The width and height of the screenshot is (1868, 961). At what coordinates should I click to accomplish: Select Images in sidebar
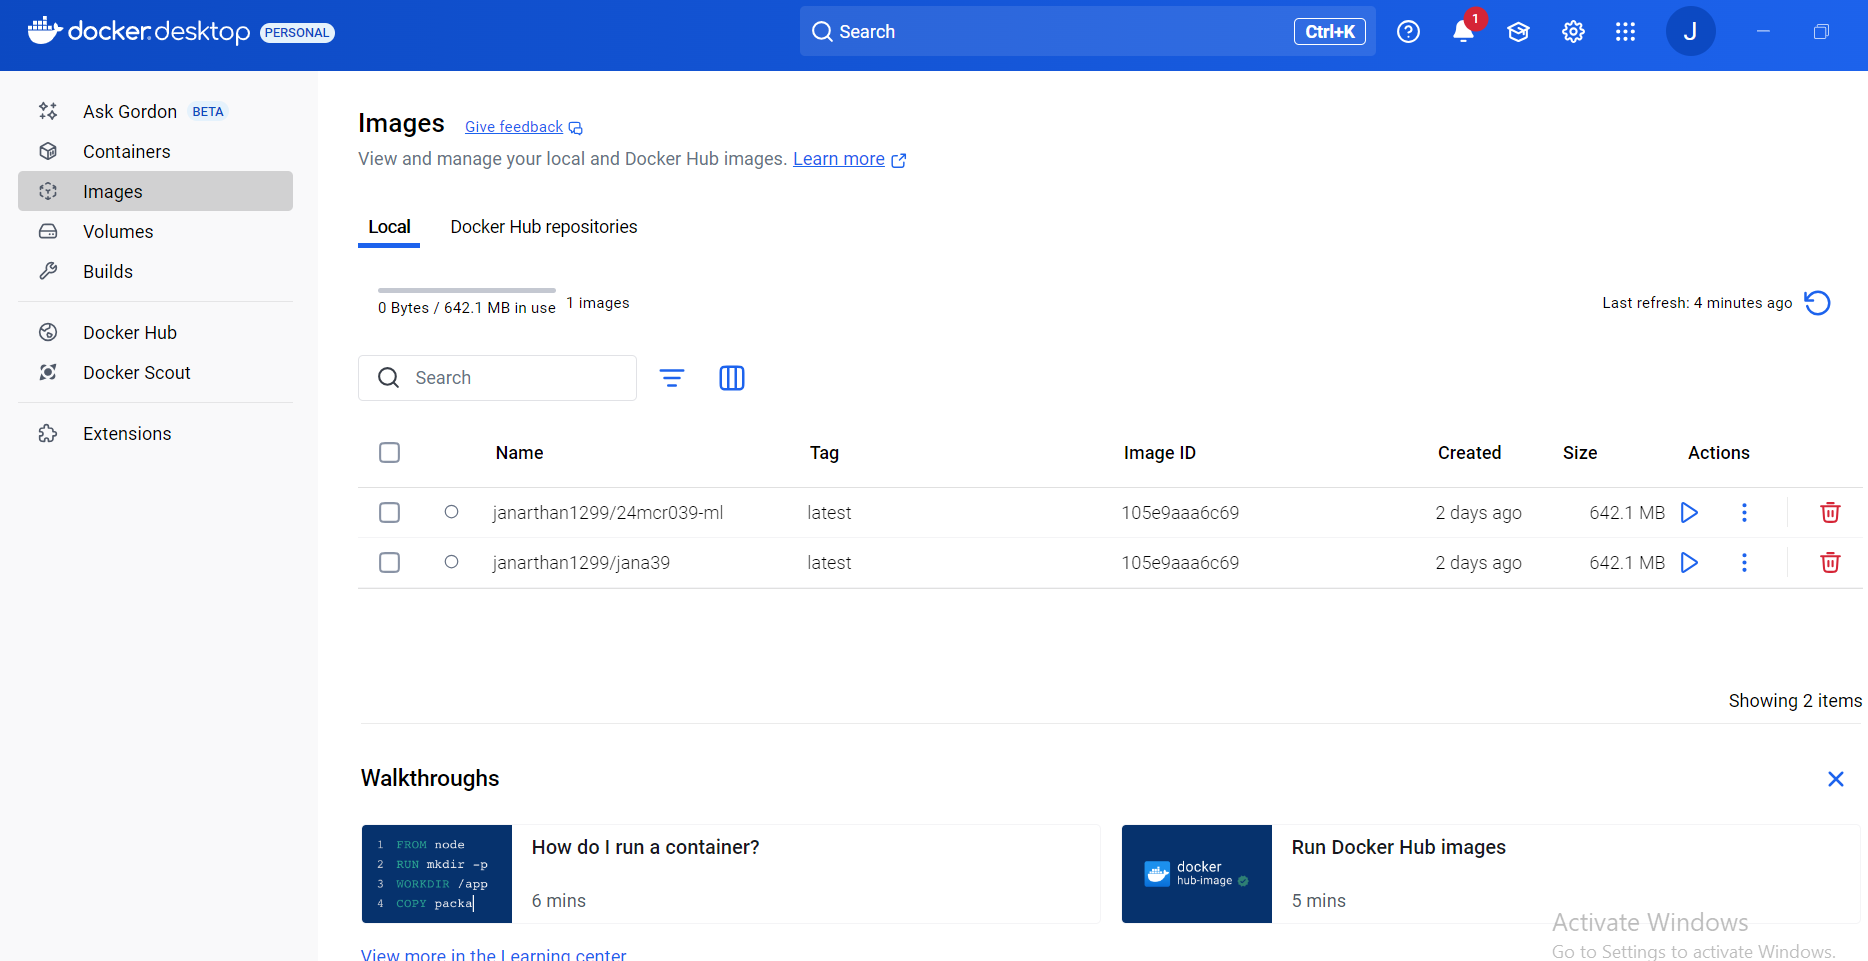[x=155, y=191]
